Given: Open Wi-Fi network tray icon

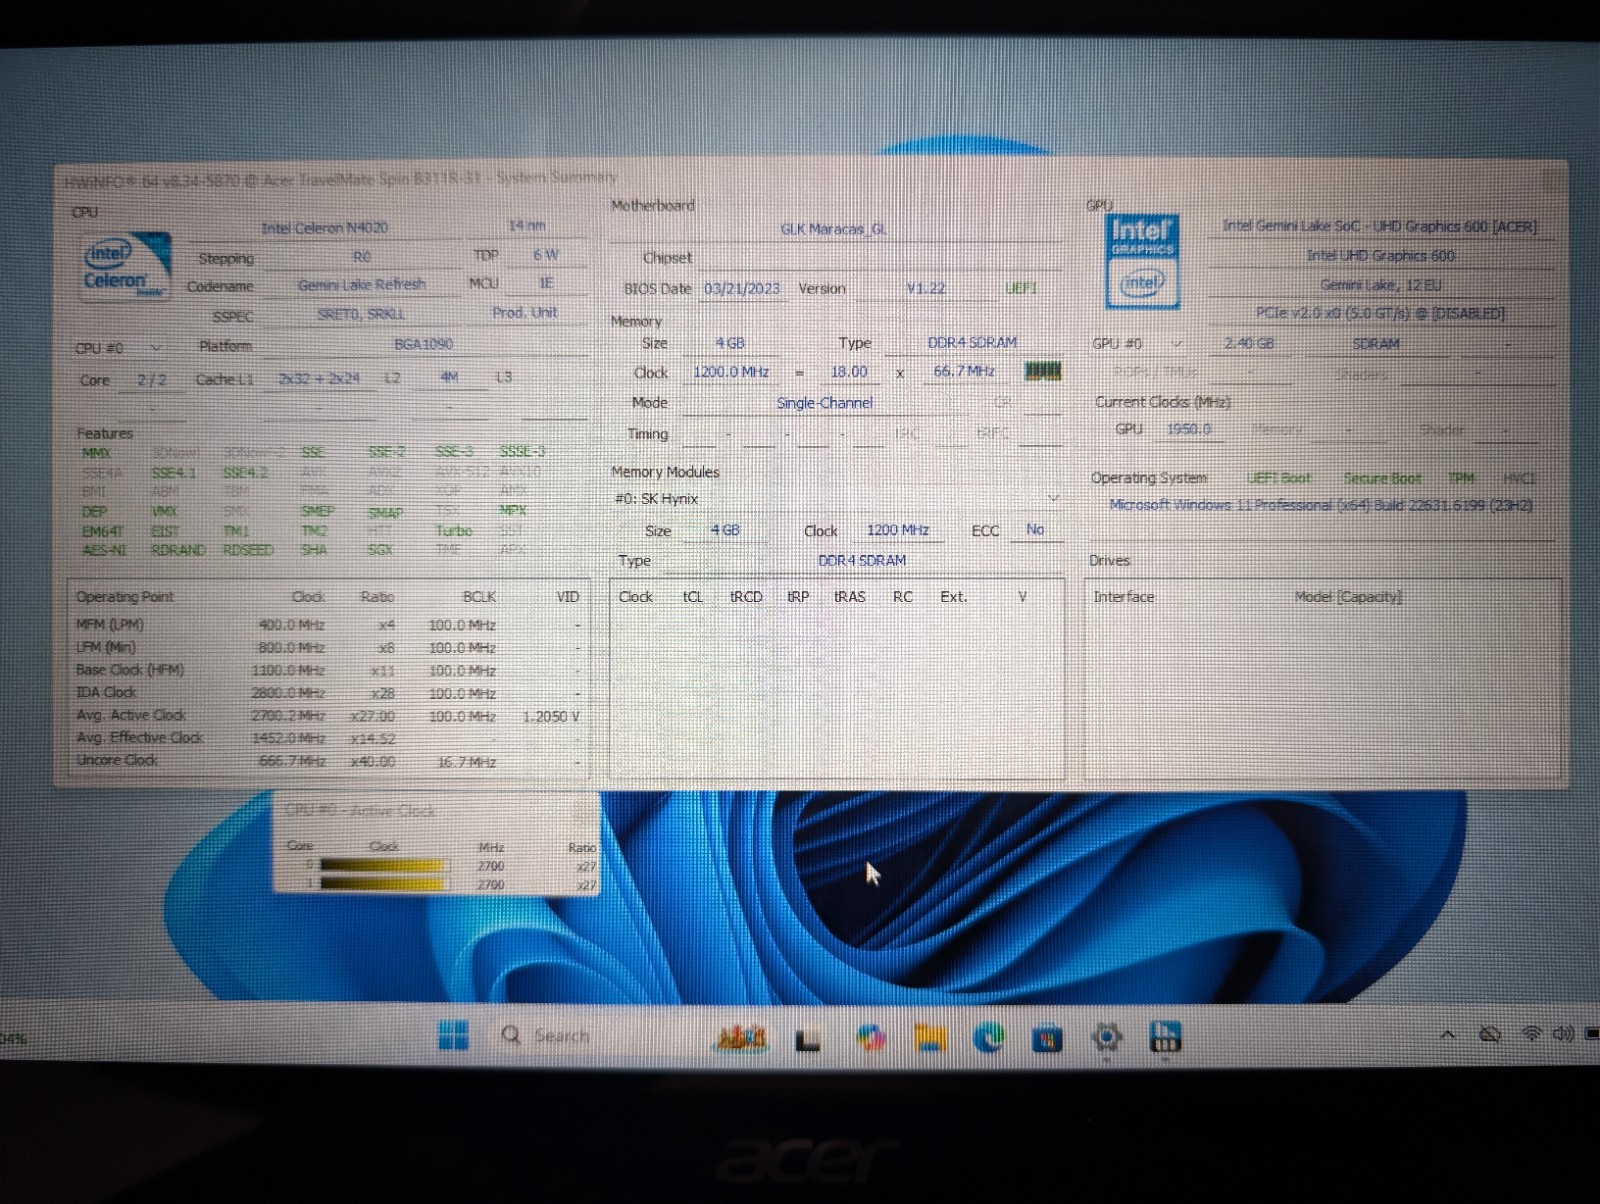Looking at the screenshot, I should [x=1531, y=1033].
